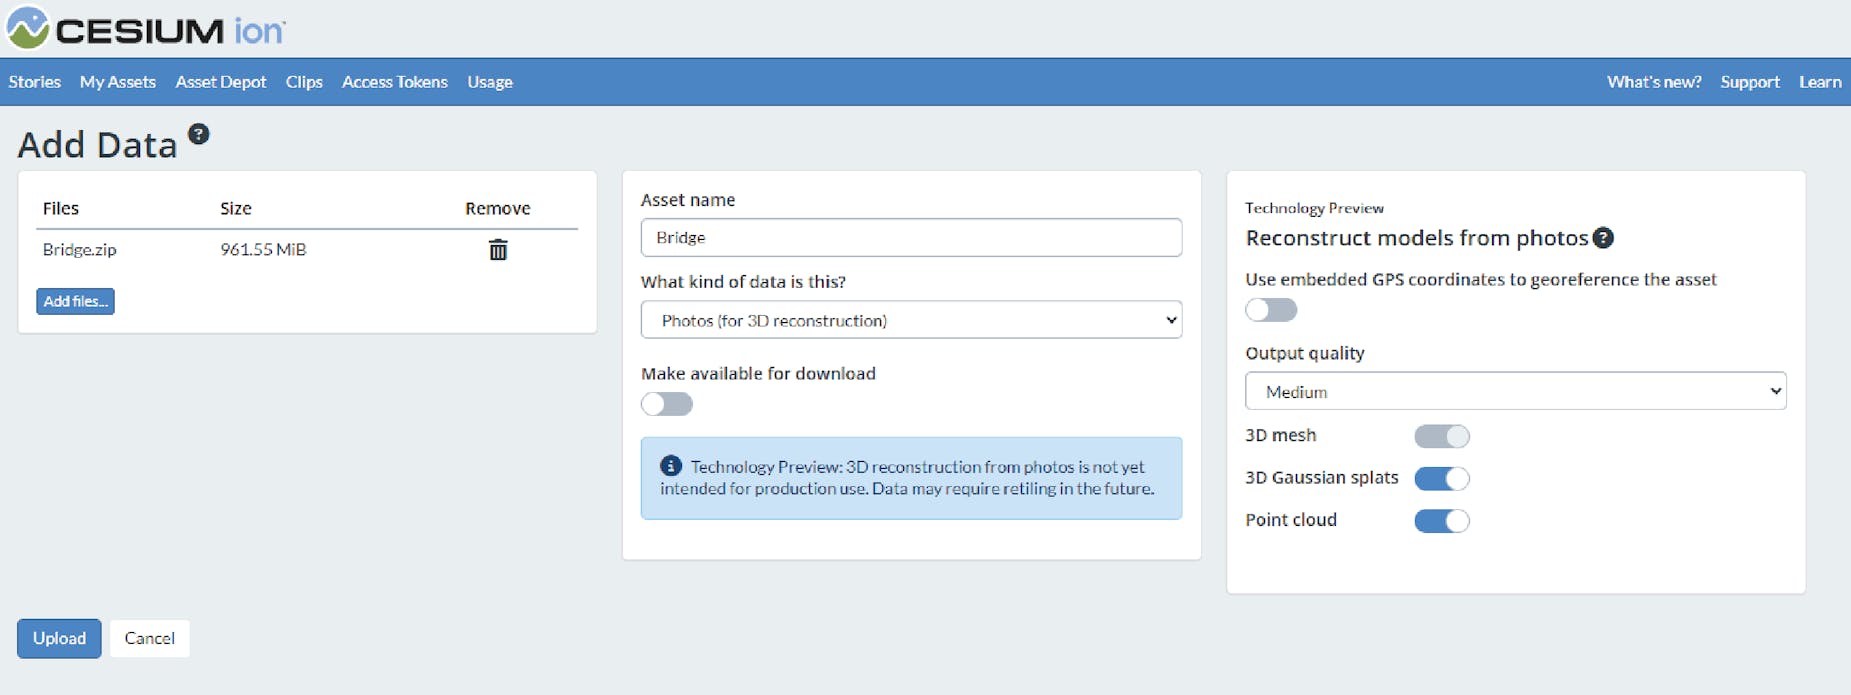The height and width of the screenshot is (695, 1851).
Task: Click the info icon in Technology Preview notice
Action: point(671,466)
